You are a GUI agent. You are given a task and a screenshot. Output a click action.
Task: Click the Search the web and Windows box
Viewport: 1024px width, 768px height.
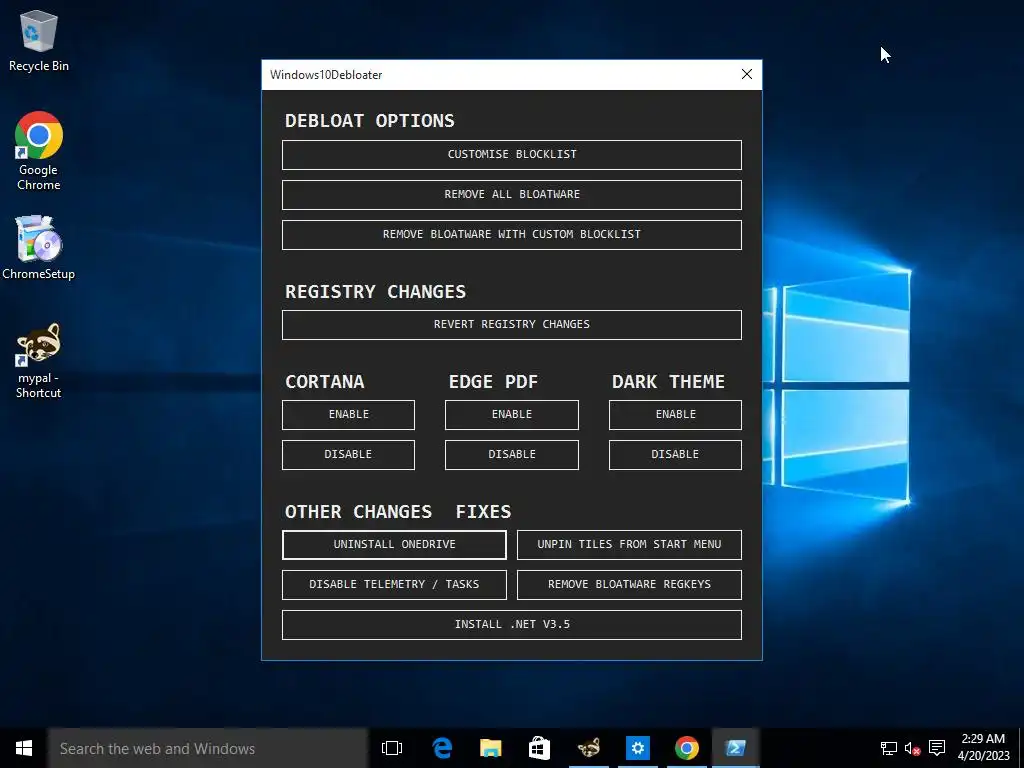tap(208, 748)
